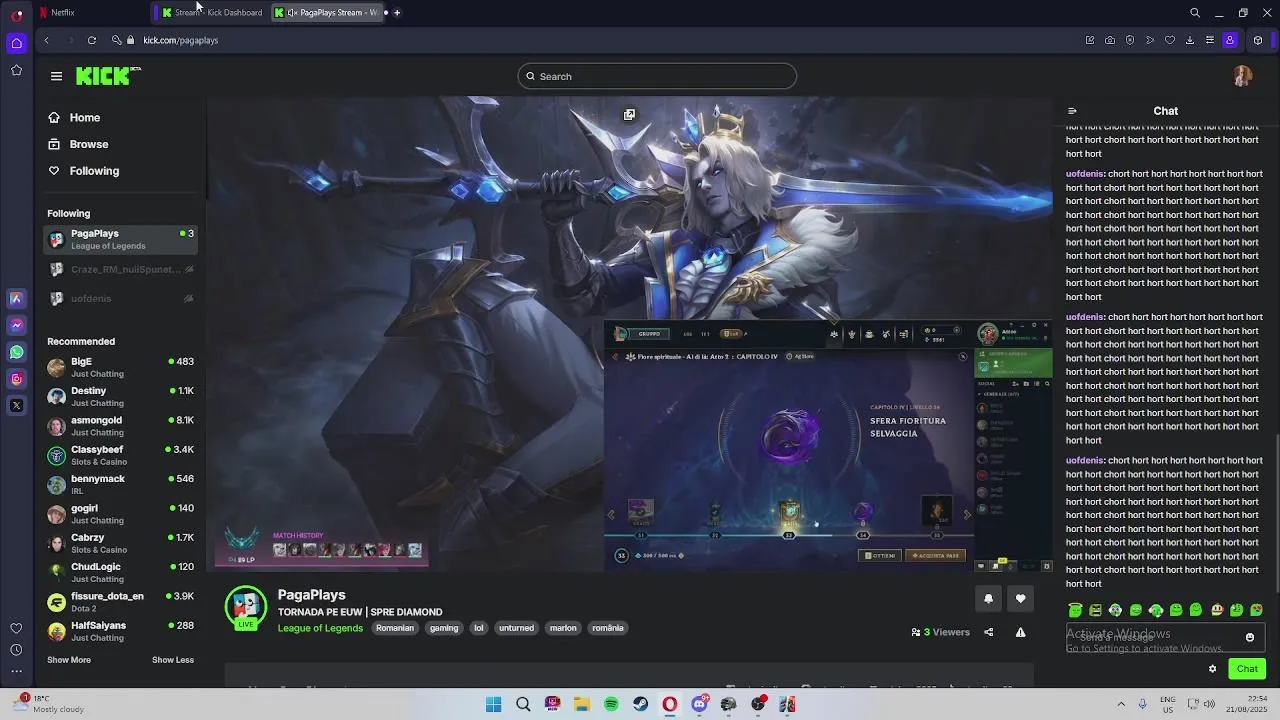Open chat settings gear
This screenshot has height=720, width=1280.
pyautogui.click(x=1212, y=669)
